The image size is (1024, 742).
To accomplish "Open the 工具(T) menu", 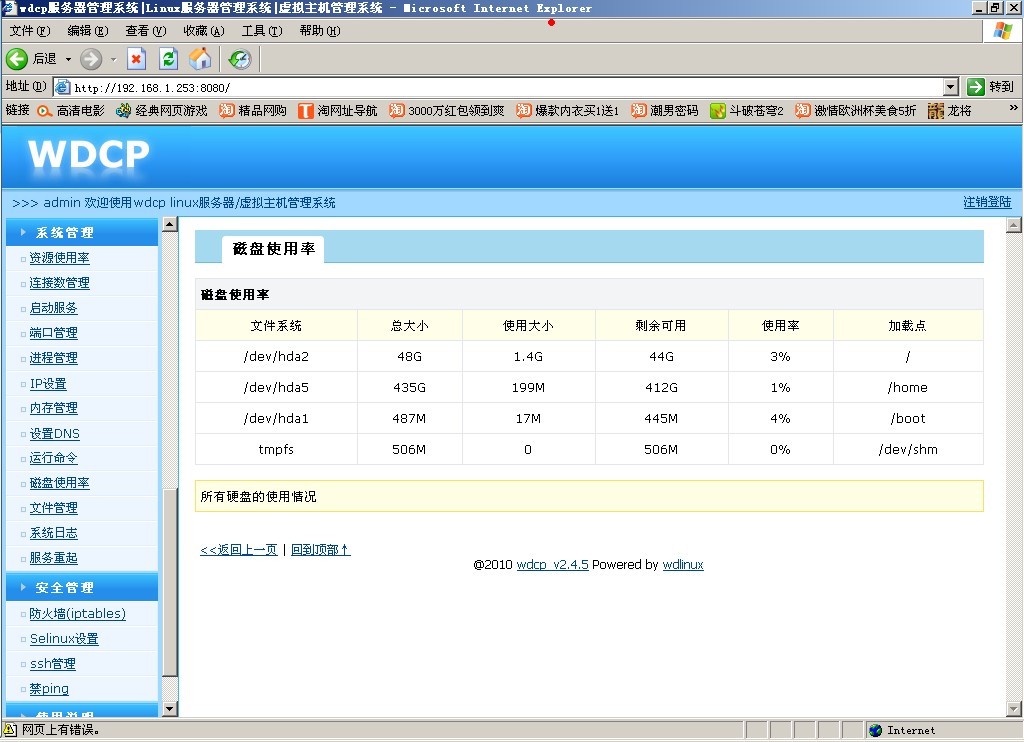I will 261,31.
